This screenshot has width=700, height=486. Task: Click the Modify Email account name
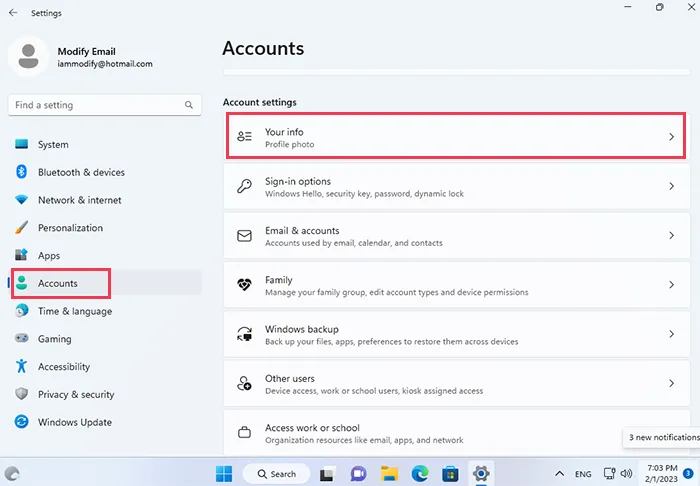pyautogui.click(x=87, y=51)
